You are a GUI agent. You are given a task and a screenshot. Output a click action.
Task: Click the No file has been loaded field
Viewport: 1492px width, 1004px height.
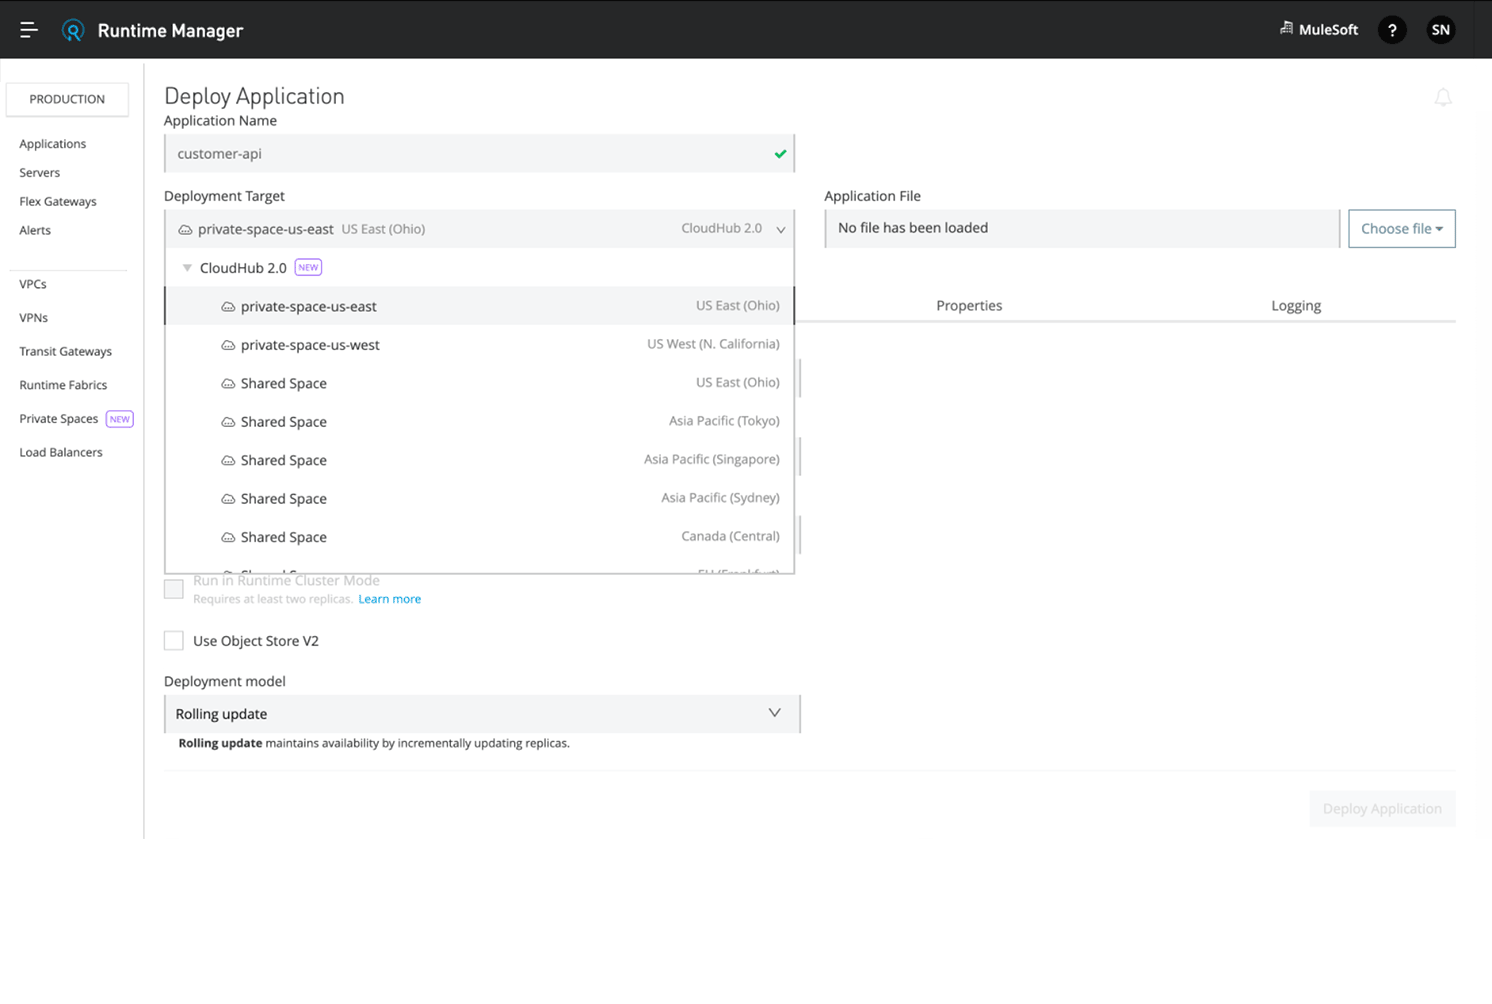coord(1082,228)
